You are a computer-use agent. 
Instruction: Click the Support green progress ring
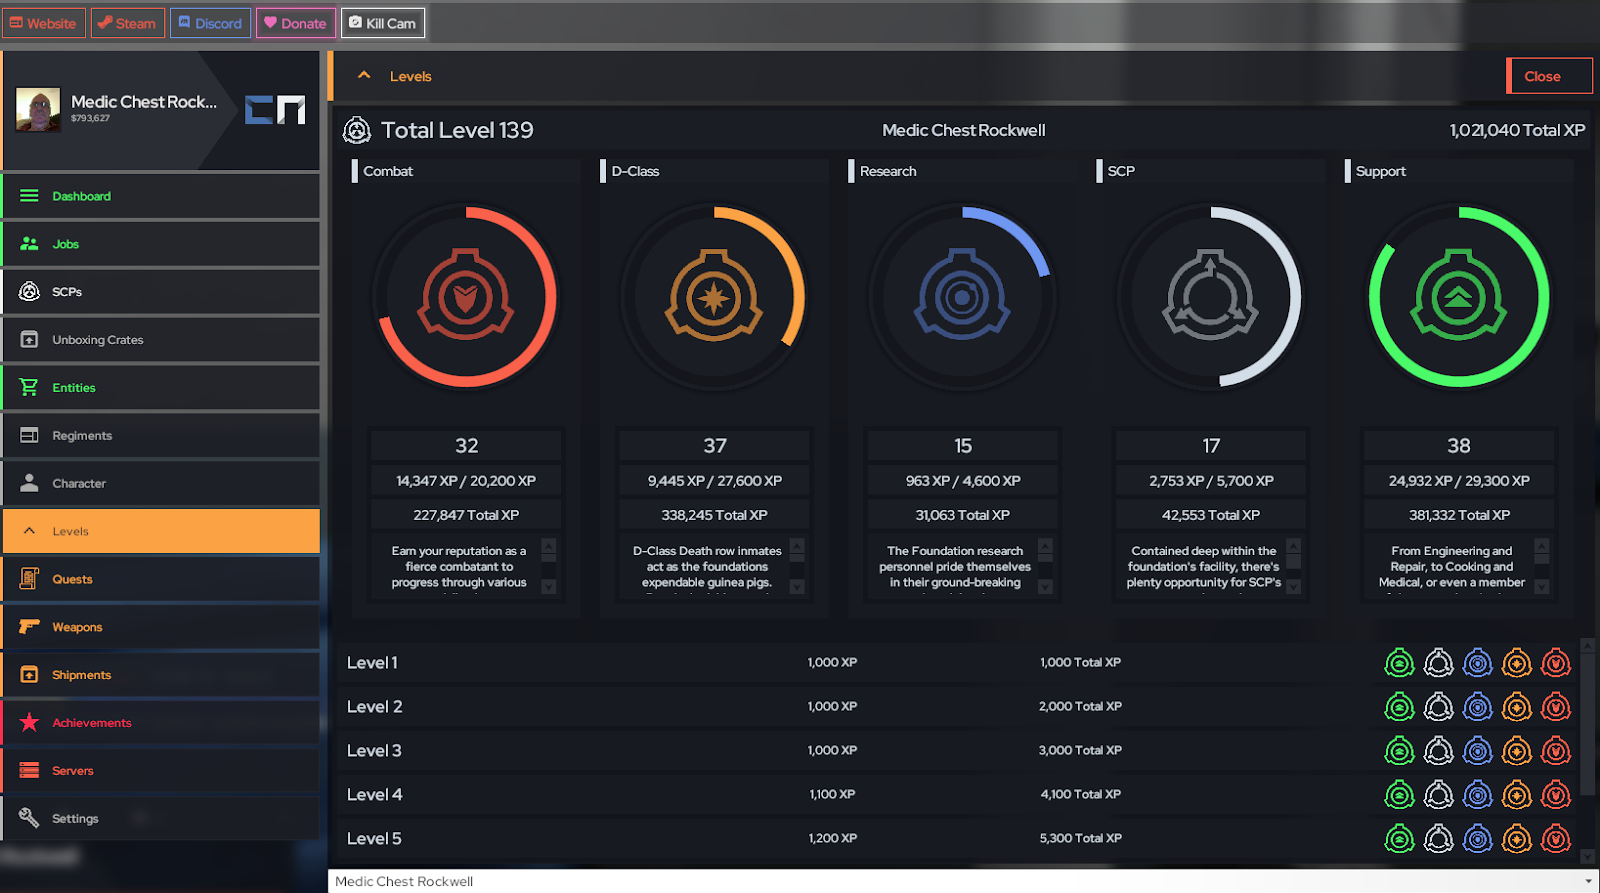pyautogui.click(x=1458, y=297)
